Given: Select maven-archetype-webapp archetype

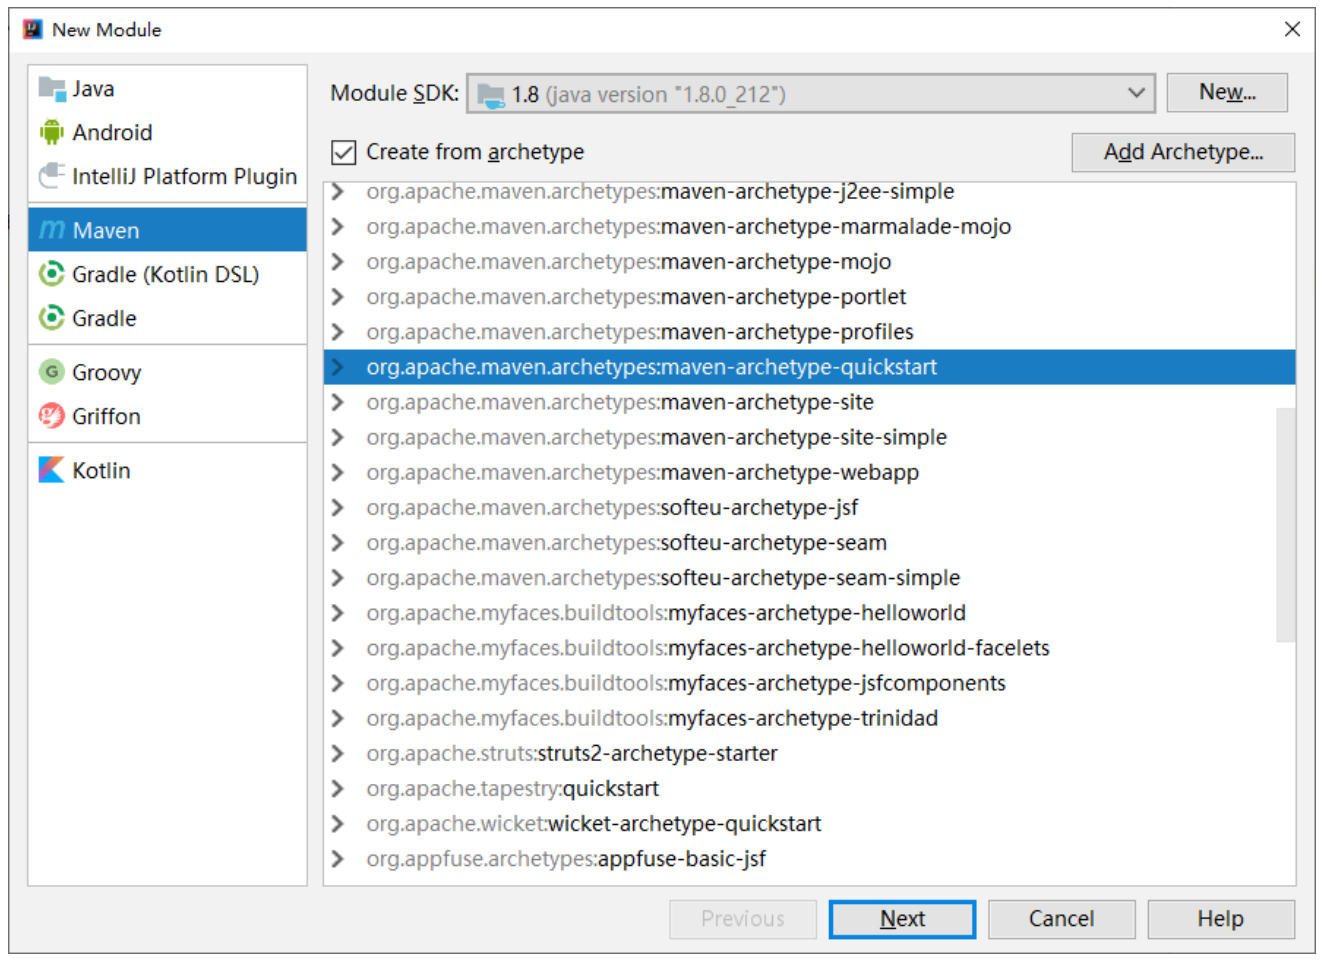Looking at the screenshot, I should (x=809, y=472).
